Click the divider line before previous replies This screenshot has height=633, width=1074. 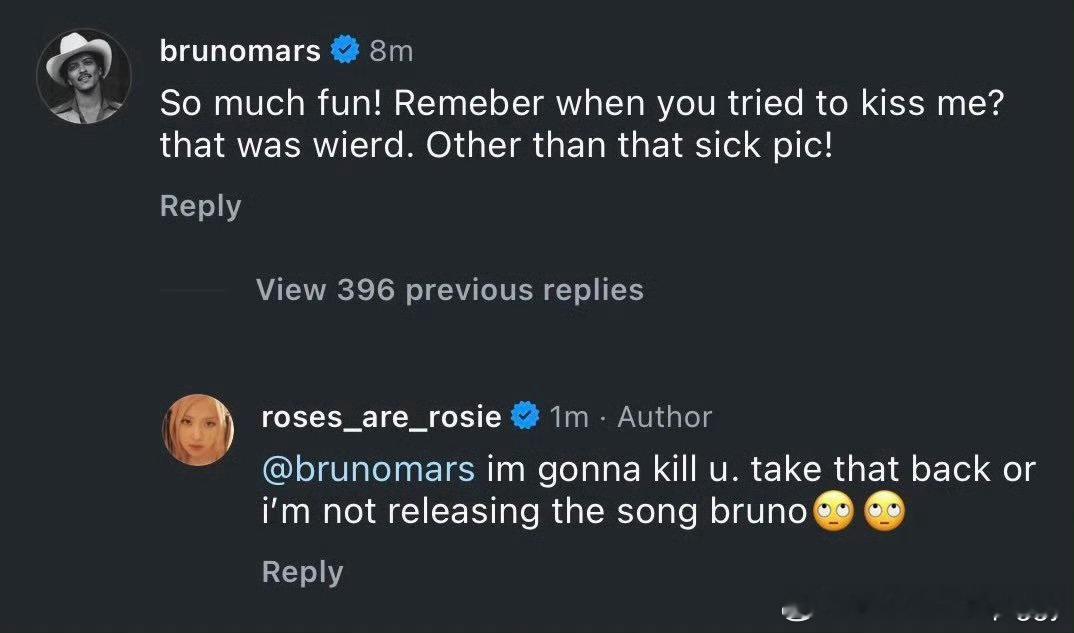(x=194, y=290)
